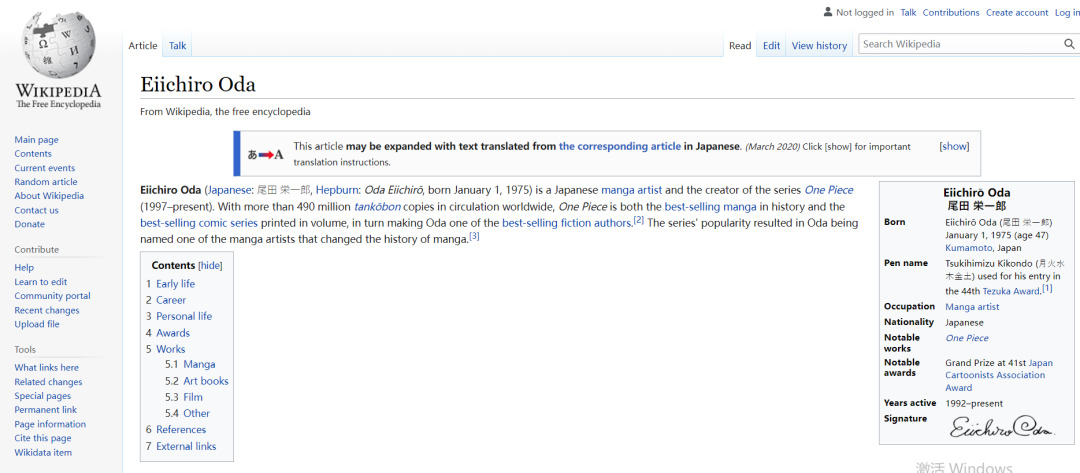The width and height of the screenshot is (1080, 473).
Task: Jump to citation [2]
Action: pos(639,220)
